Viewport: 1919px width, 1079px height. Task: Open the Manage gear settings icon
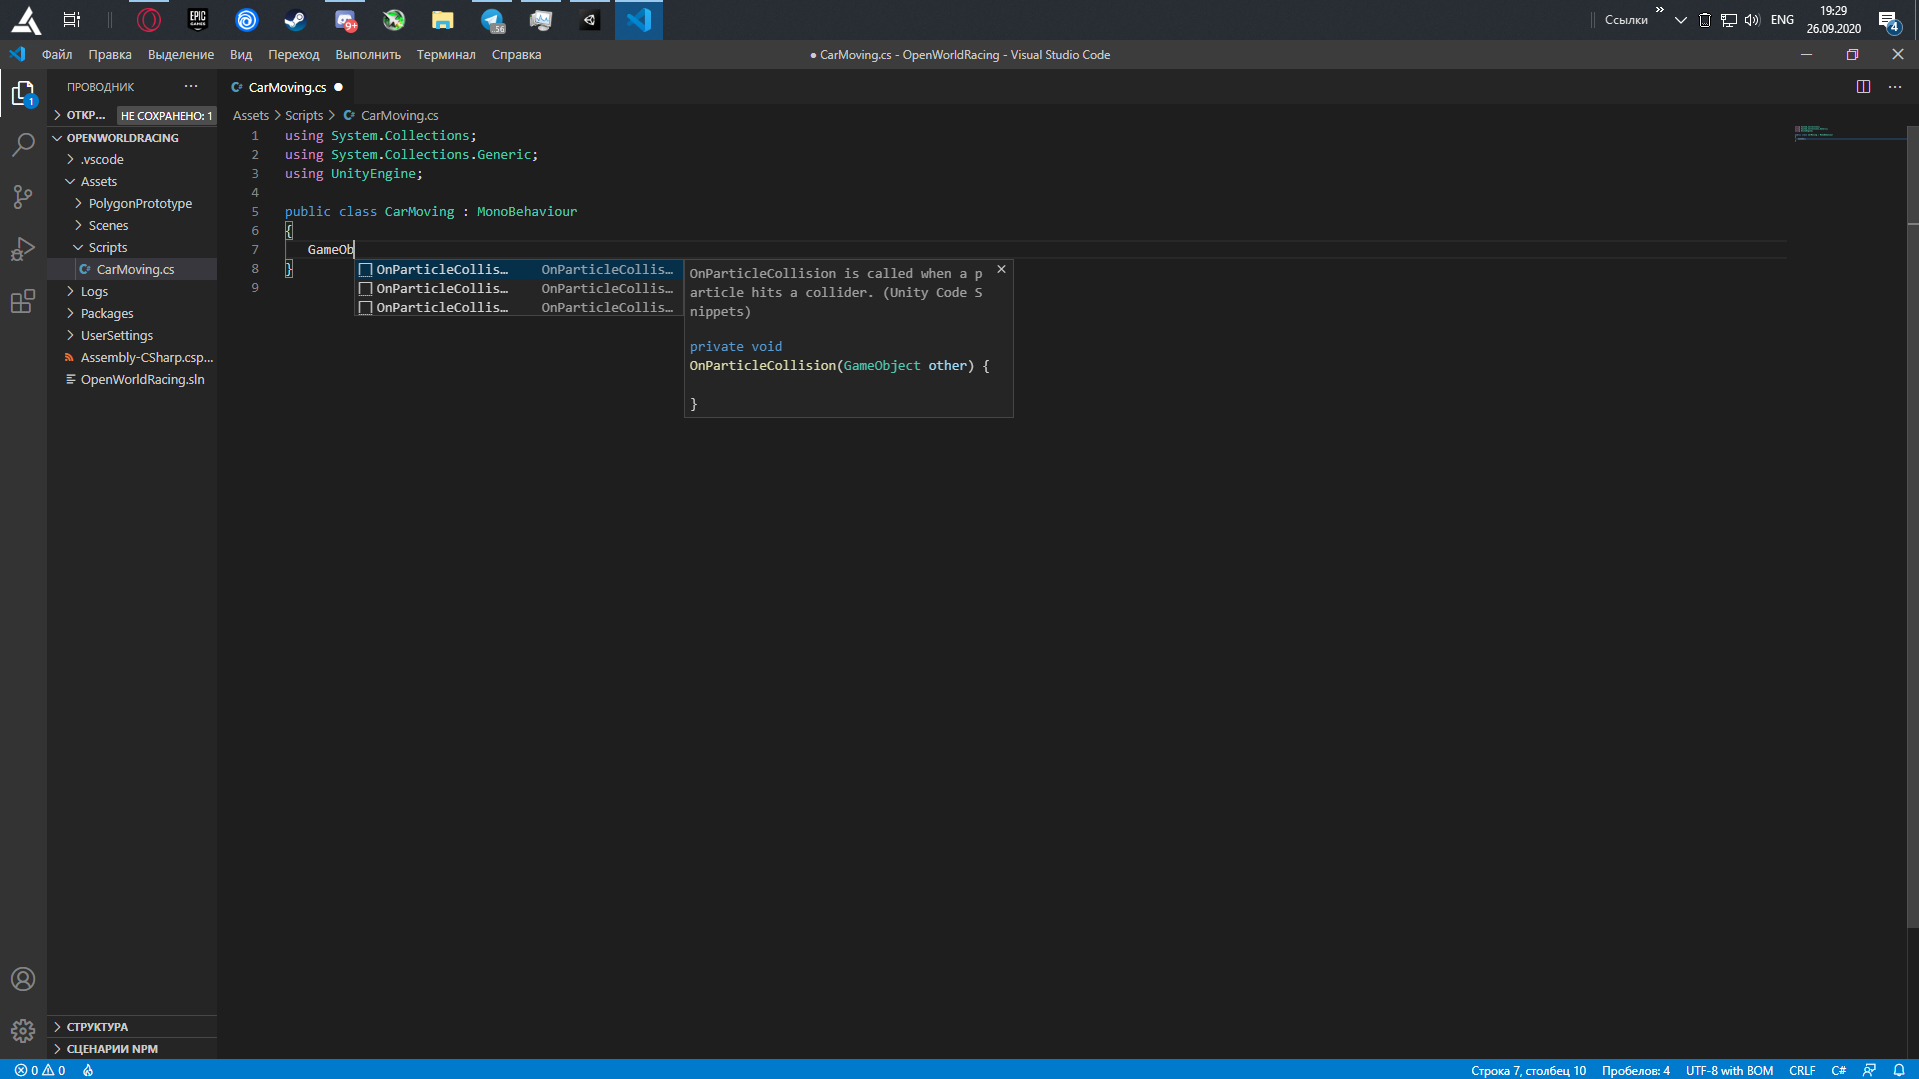23,1030
